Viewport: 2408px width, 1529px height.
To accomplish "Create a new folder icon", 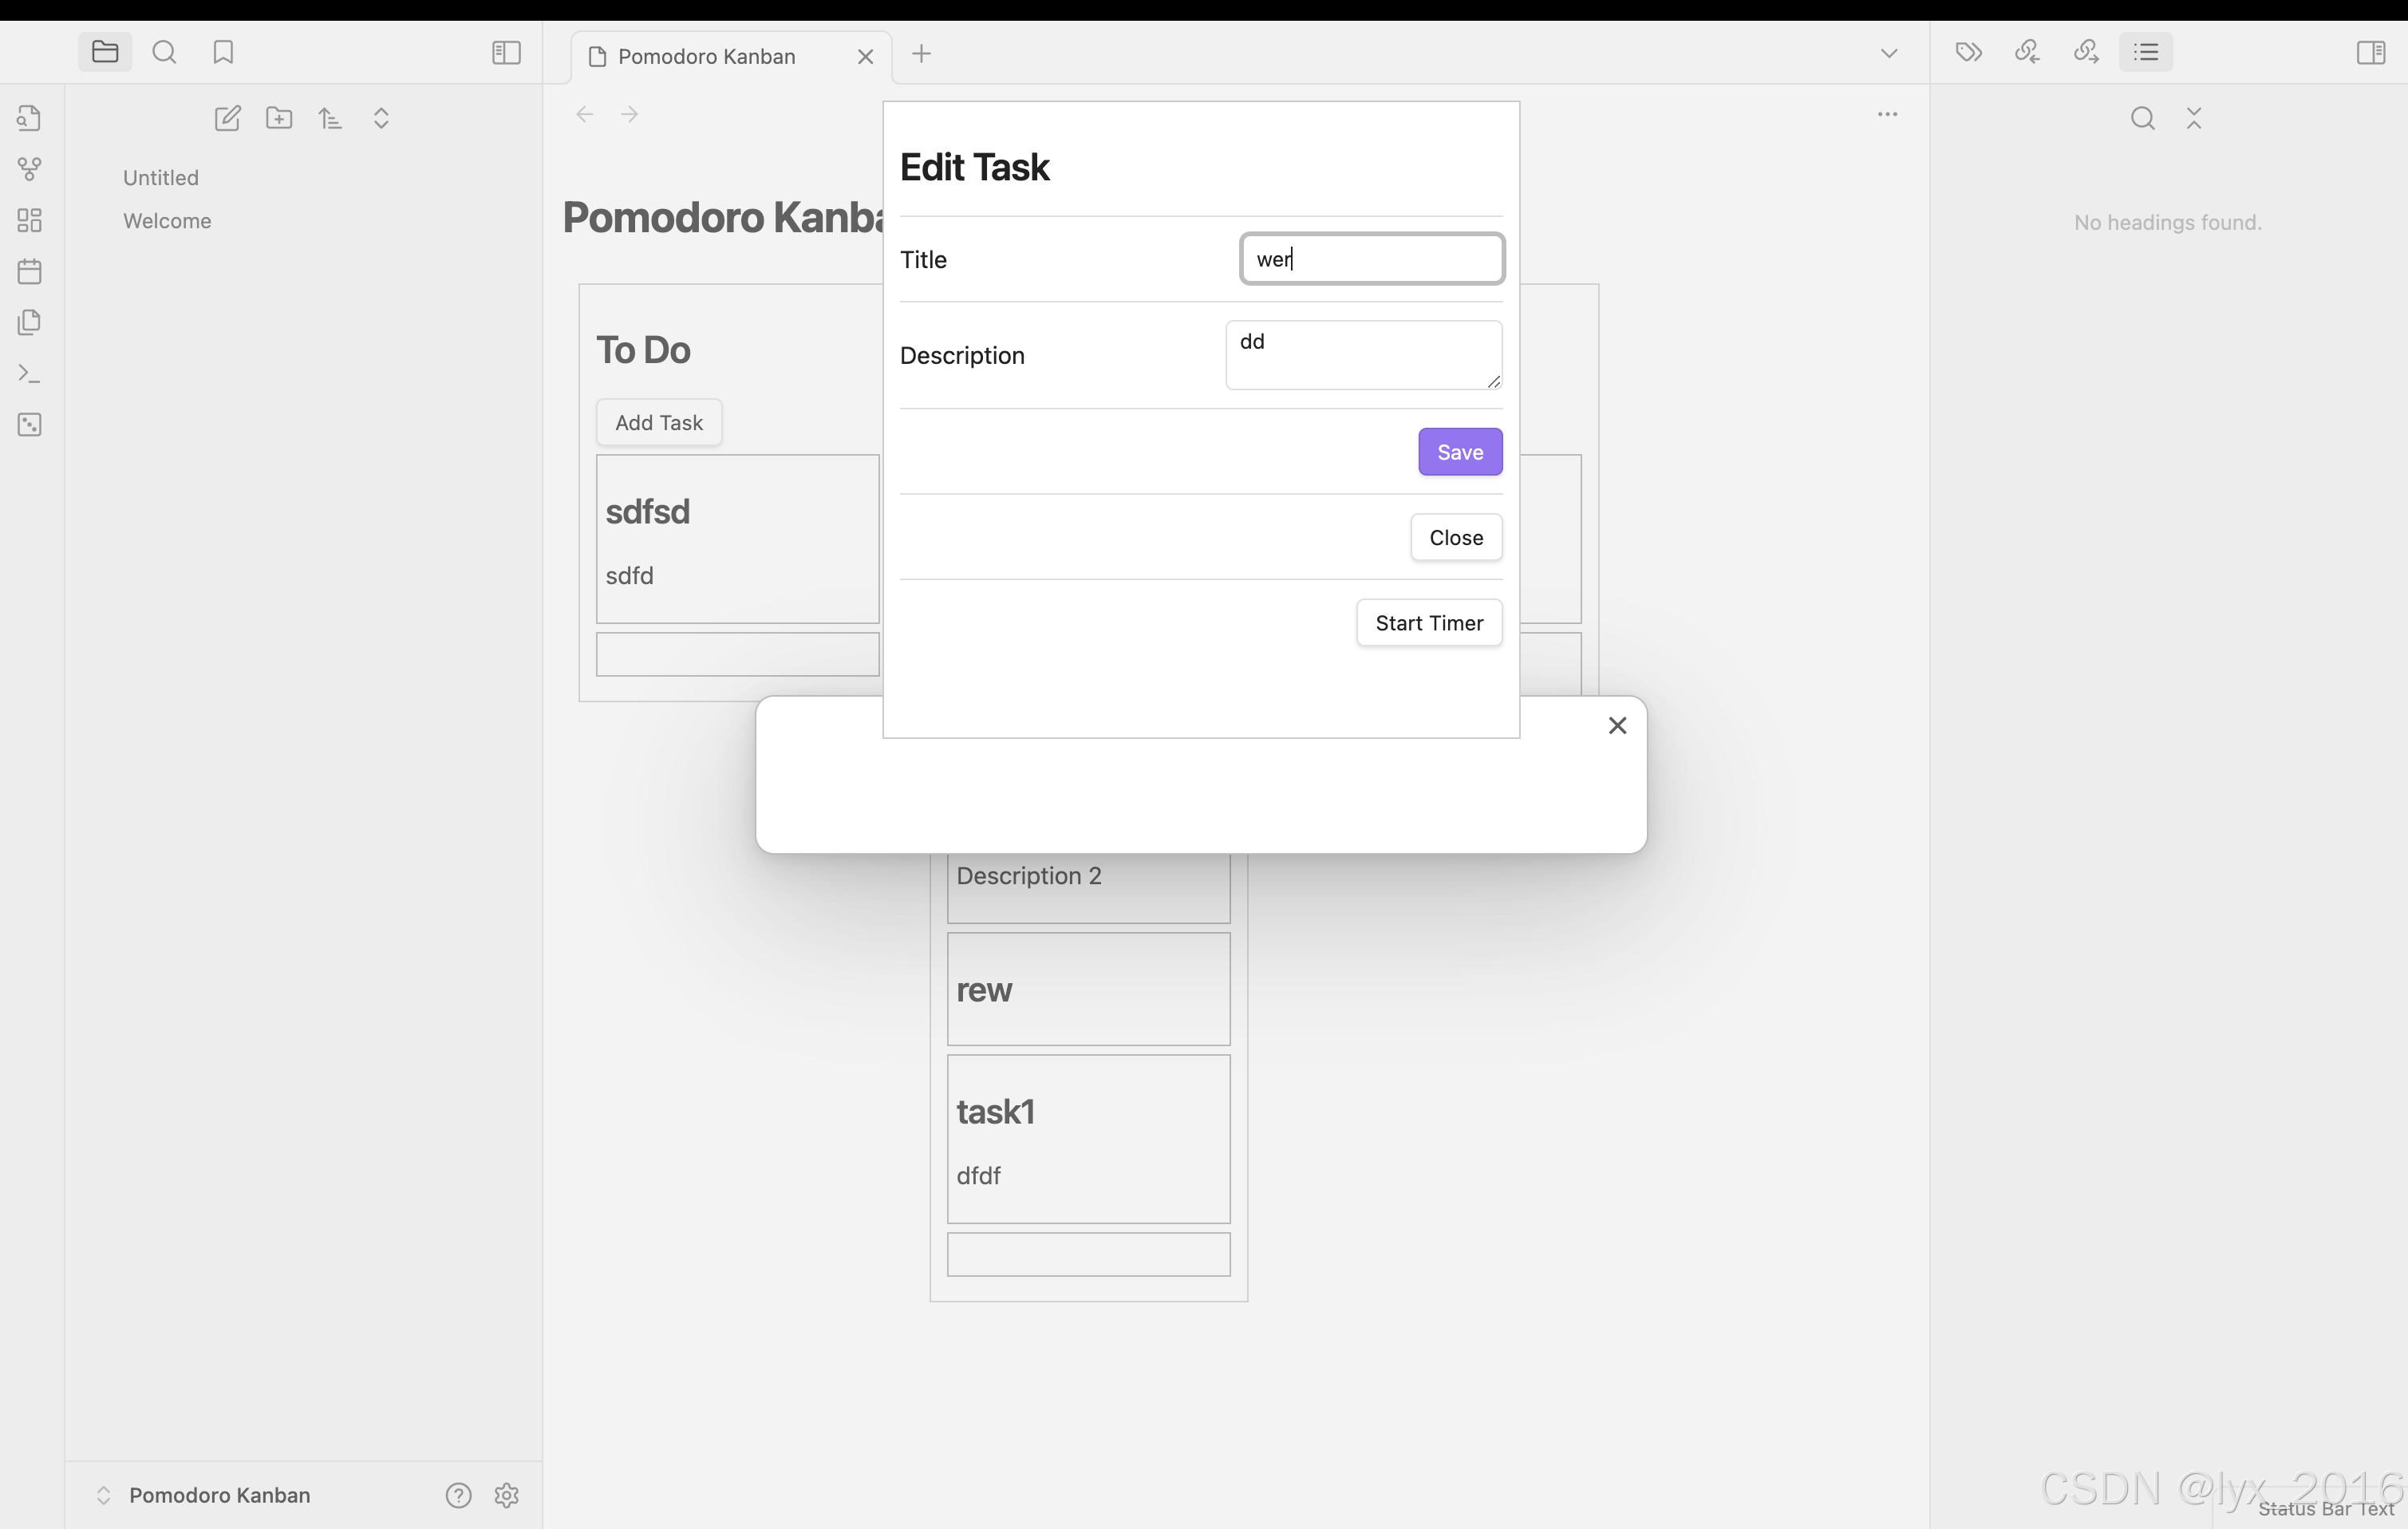I will click(x=279, y=118).
